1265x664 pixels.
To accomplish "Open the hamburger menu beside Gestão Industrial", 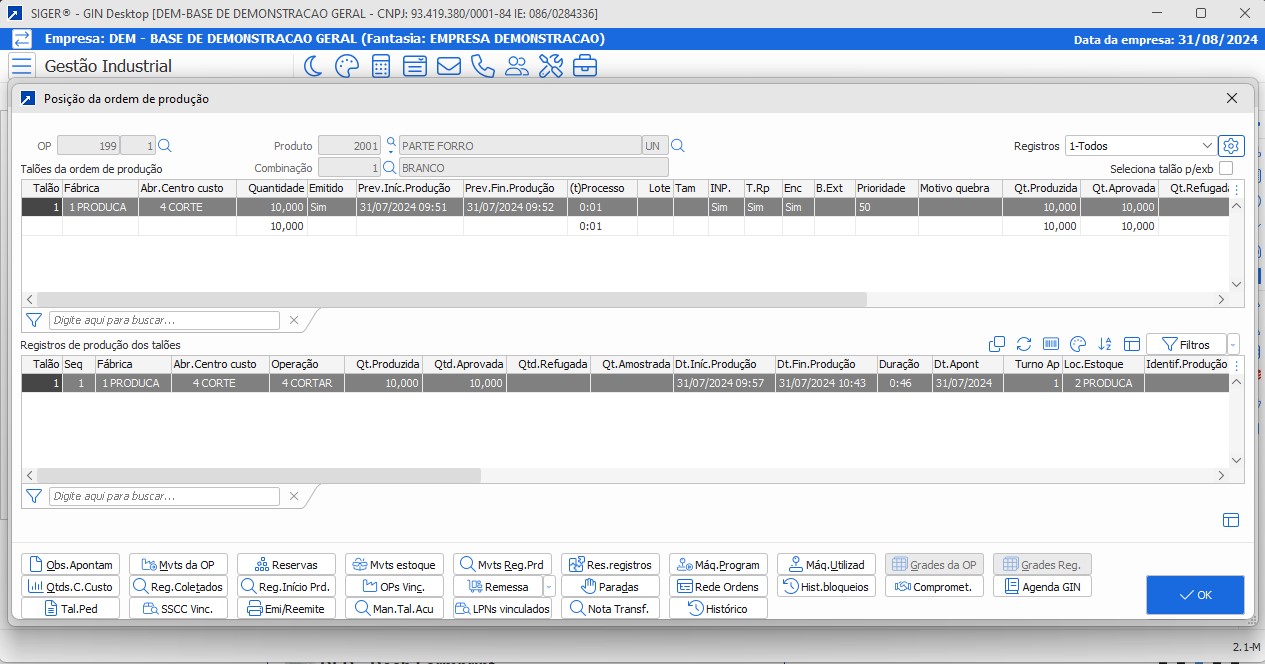I will coord(22,66).
